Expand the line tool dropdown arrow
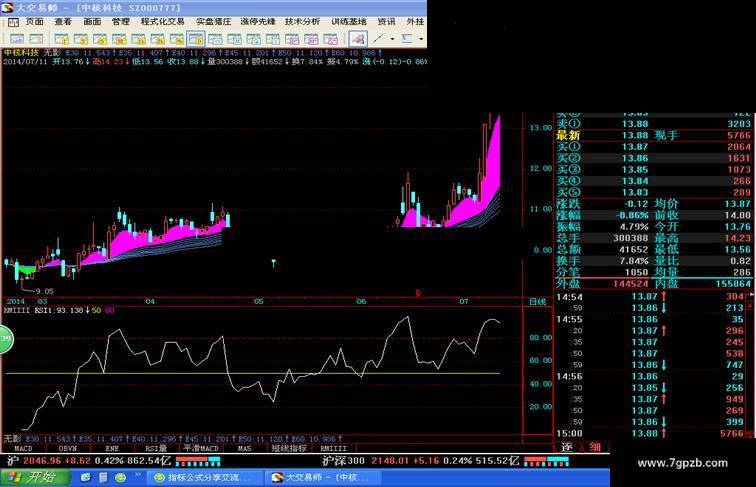This screenshot has height=487, width=756. tap(392, 39)
